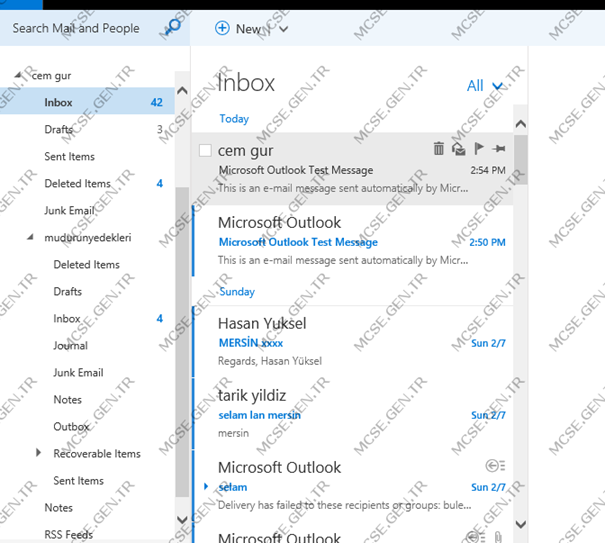Viewport: 605px width, 543px height.
Task: Click the folder pane scrollbar thumb
Action: (182, 342)
